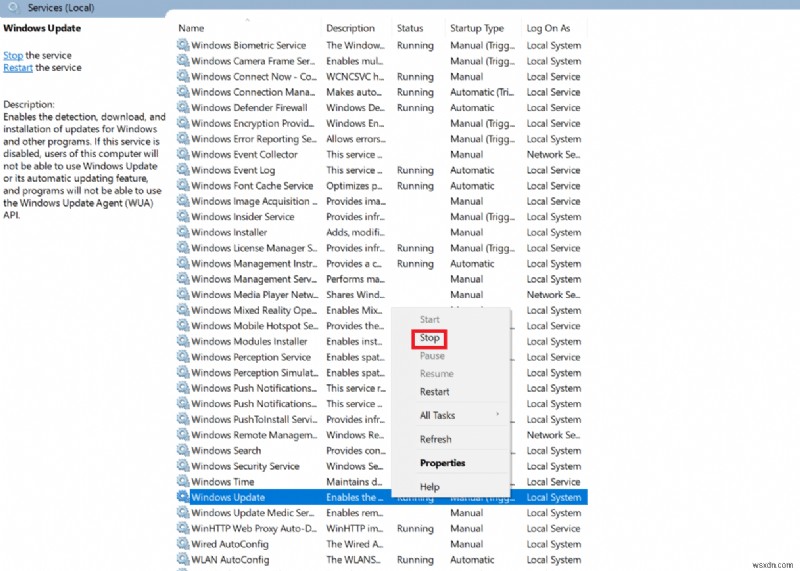
Task: Click the Wired AutoConfig gear icon
Action: click(x=183, y=544)
